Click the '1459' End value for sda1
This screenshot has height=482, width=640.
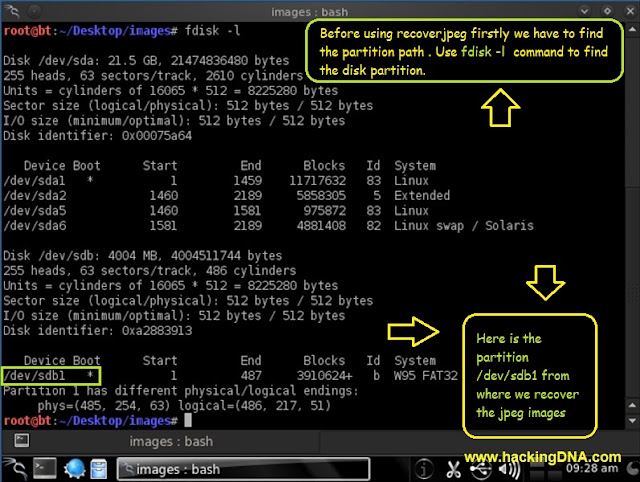pyautogui.click(x=247, y=180)
